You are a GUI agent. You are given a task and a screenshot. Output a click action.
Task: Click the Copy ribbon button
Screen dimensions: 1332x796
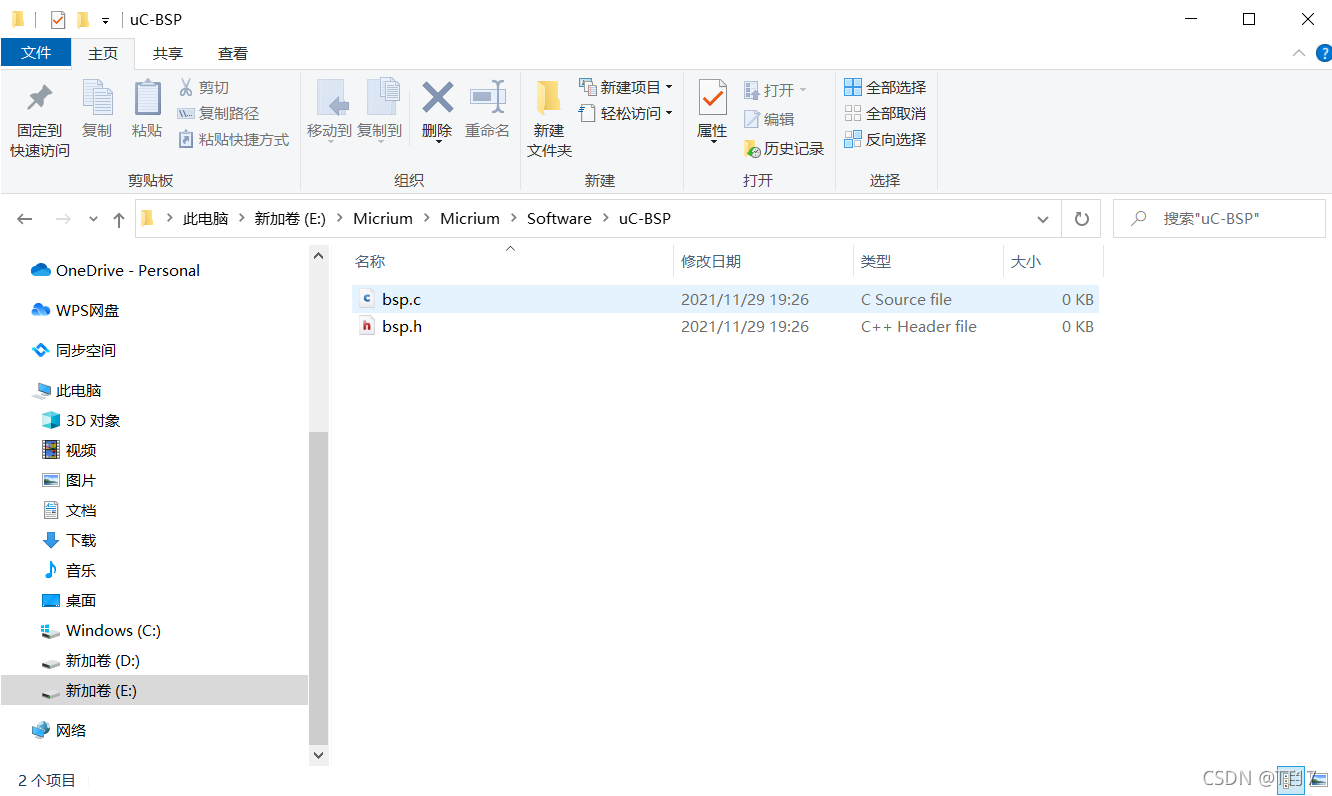97,110
